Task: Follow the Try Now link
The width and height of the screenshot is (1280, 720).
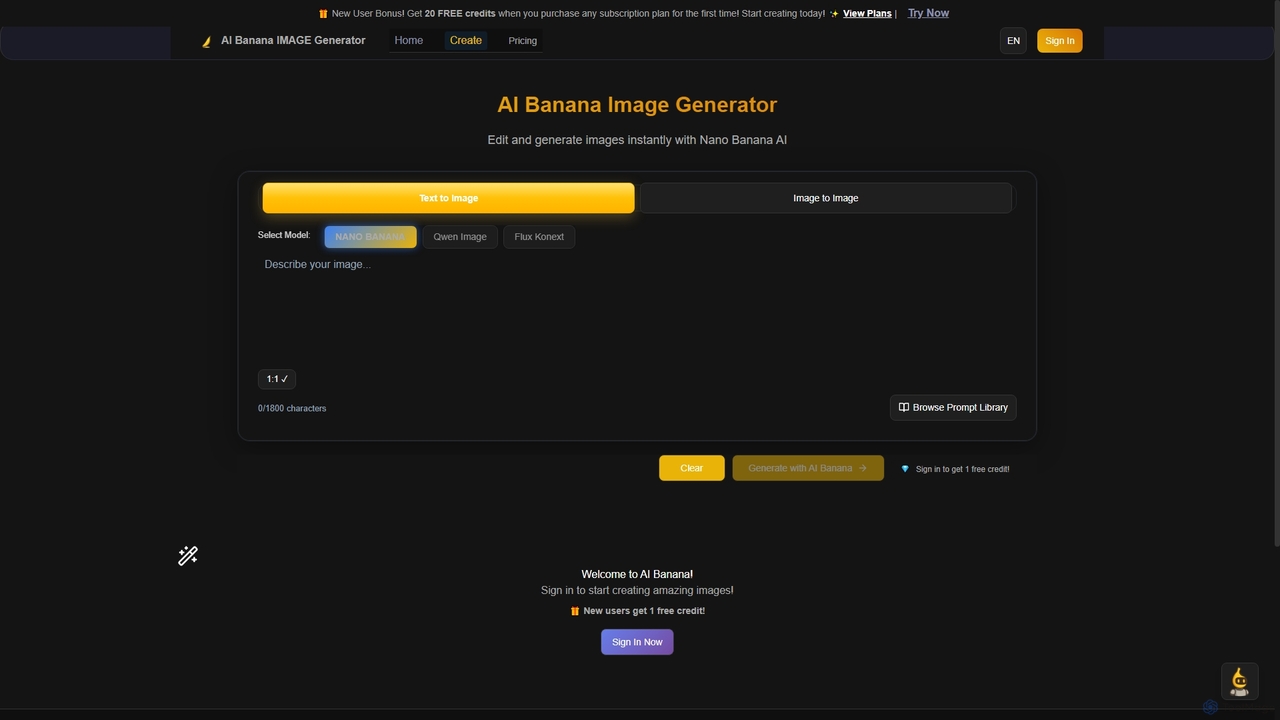Action: (x=928, y=13)
